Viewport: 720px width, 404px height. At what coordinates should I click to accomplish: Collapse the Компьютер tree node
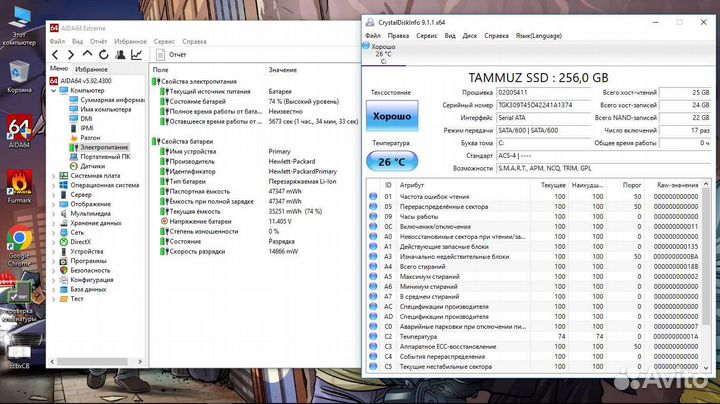click(x=54, y=90)
